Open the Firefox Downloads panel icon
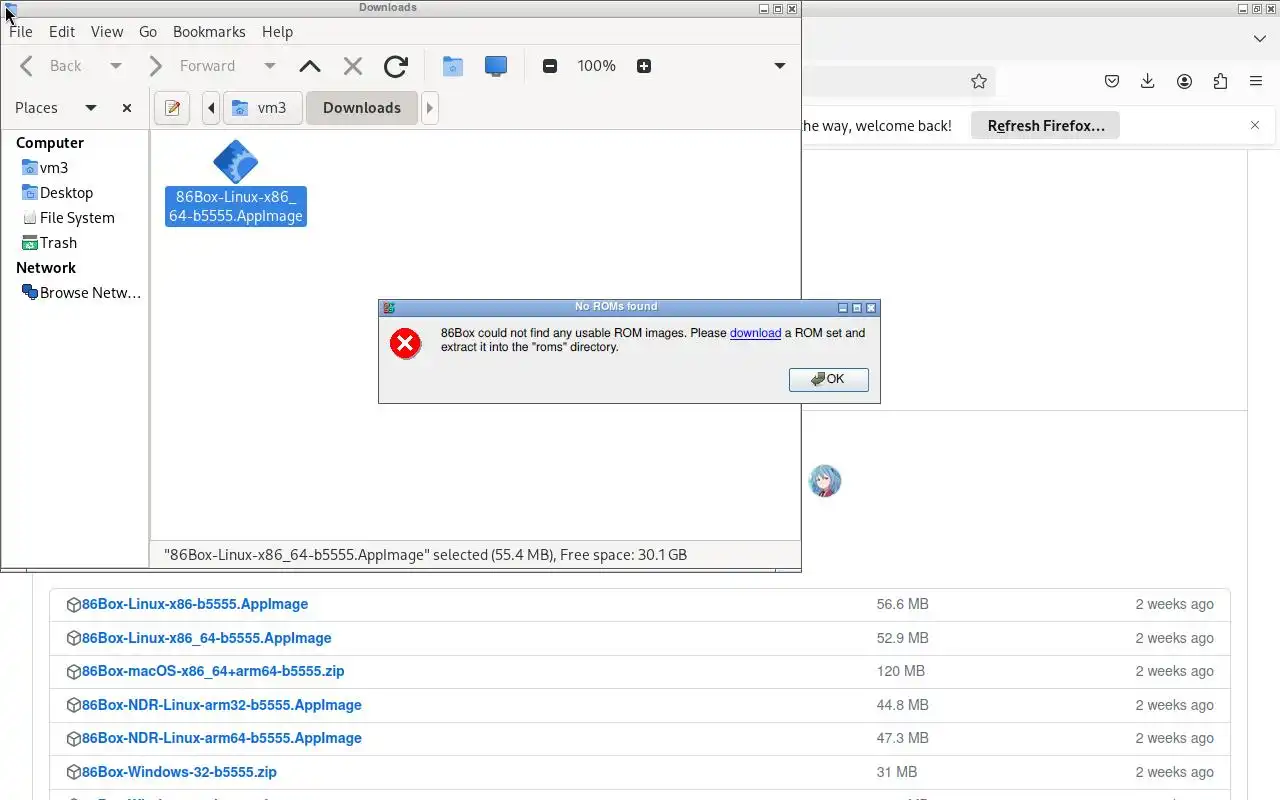The image size is (1280, 800). click(x=1148, y=81)
